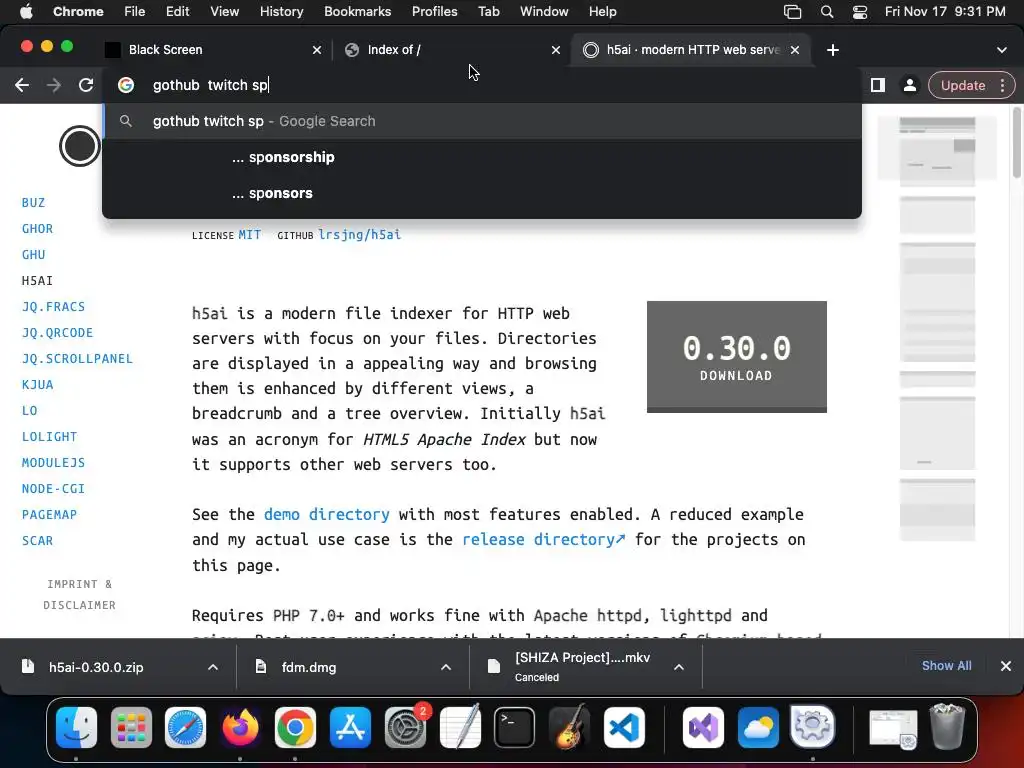Open the Profiles menu
Viewport: 1024px width, 768px height.
pos(434,12)
